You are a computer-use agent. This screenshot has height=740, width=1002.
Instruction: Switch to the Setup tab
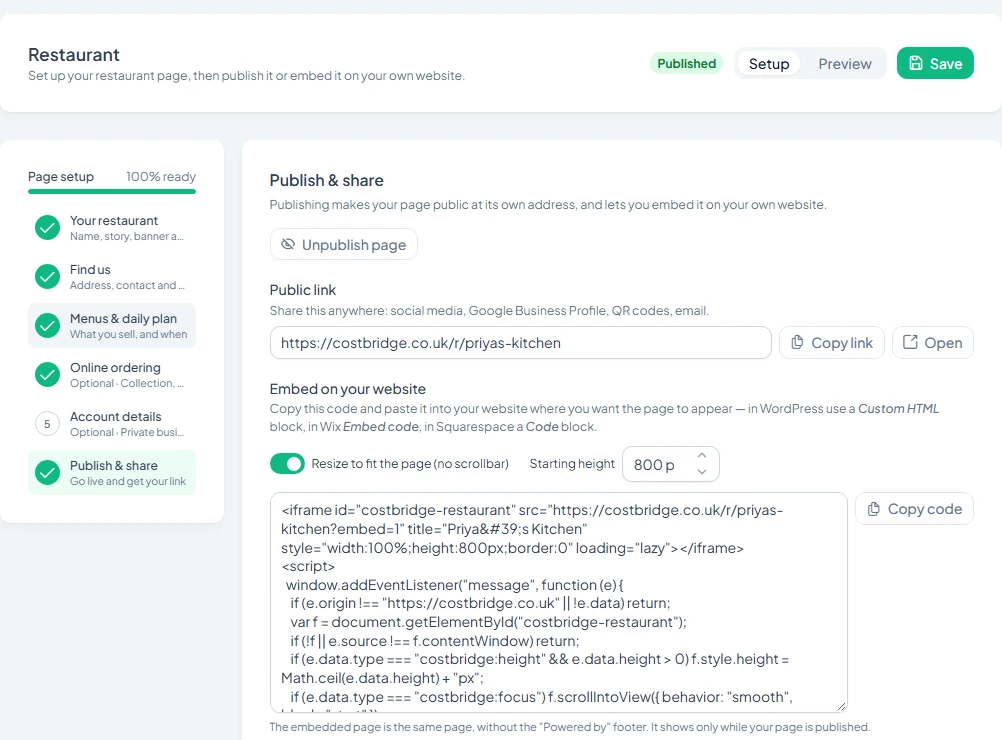[x=769, y=63]
